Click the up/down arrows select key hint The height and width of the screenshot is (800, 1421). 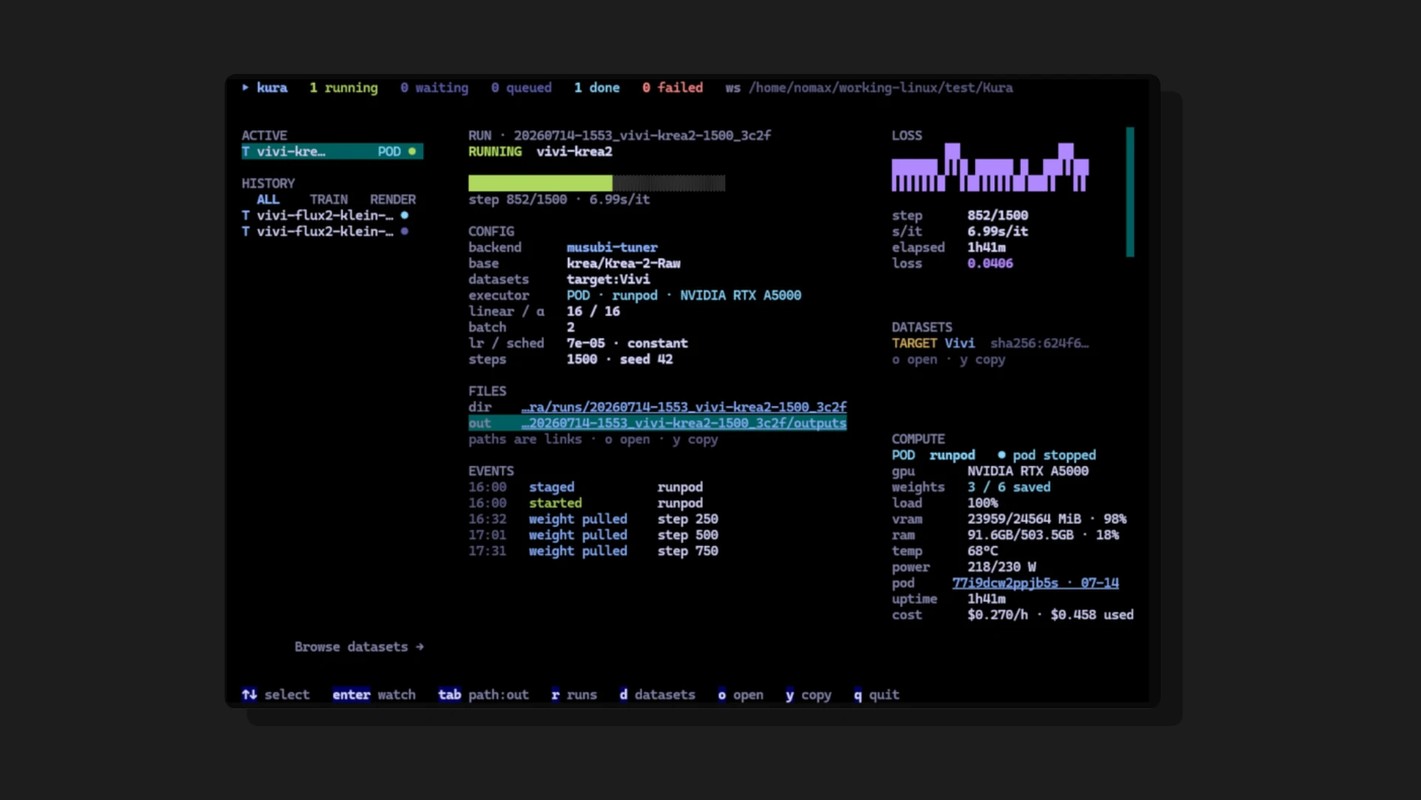pos(249,695)
